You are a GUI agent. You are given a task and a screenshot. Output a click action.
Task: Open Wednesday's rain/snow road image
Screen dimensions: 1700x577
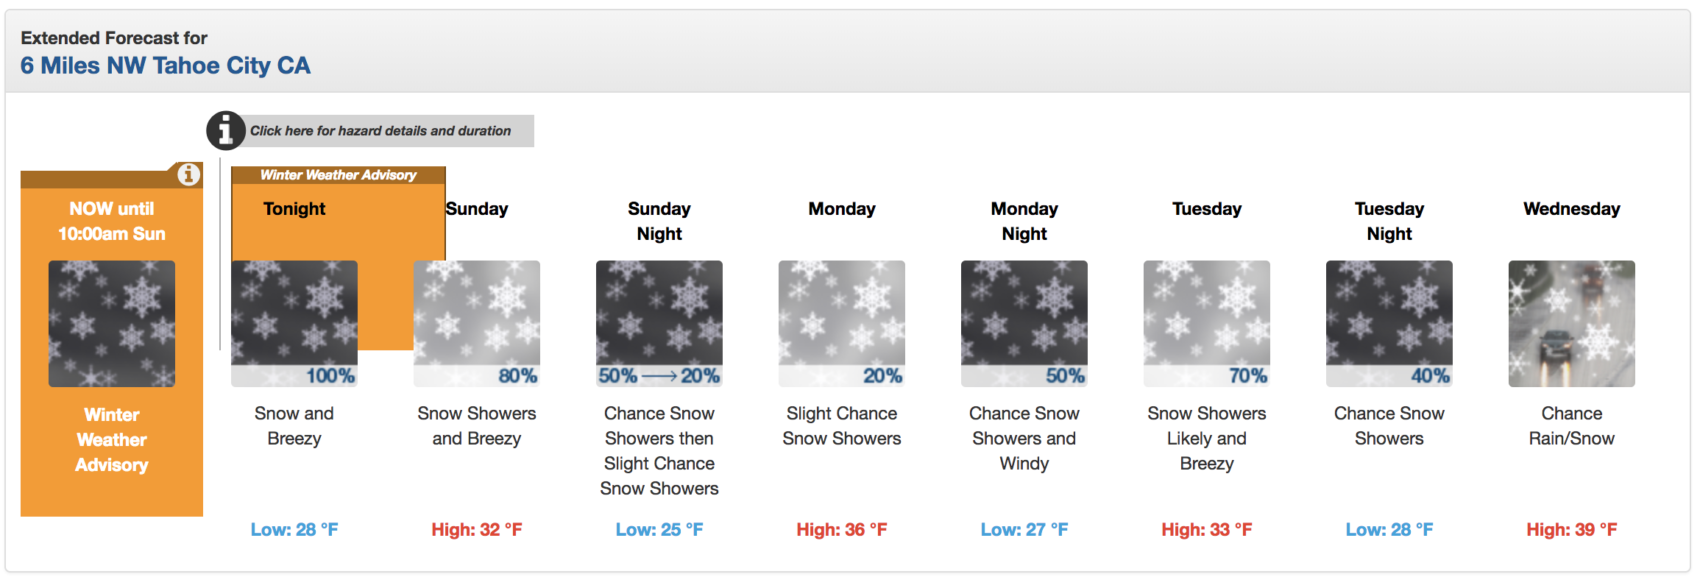click(1572, 324)
